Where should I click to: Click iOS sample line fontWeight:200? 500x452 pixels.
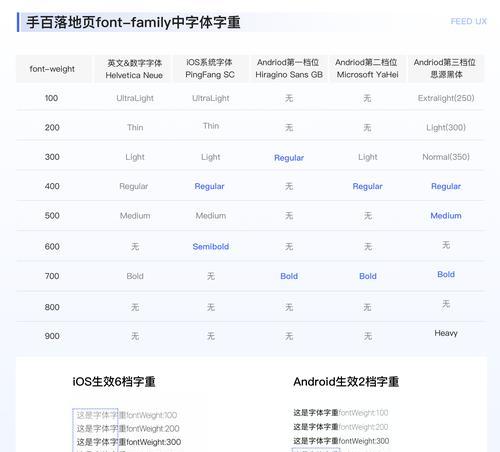pyautogui.click(x=128, y=429)
